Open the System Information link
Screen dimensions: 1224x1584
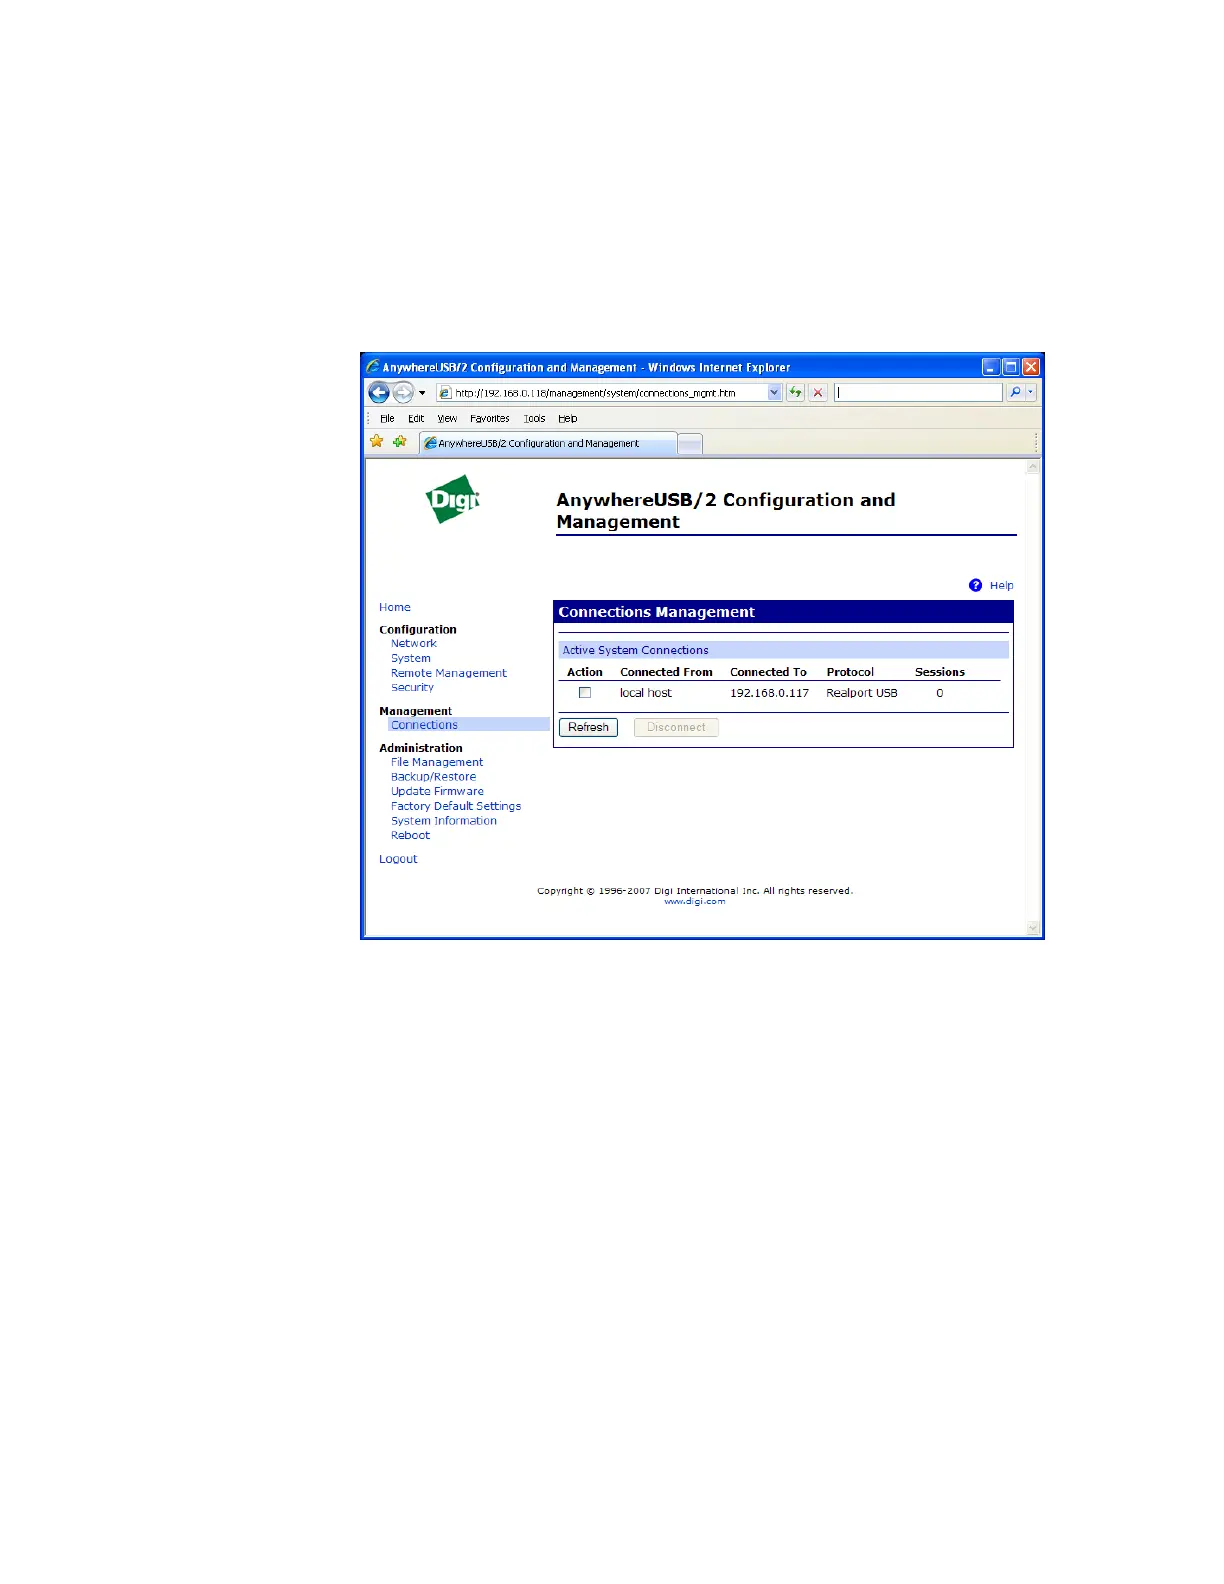point(444,821)
